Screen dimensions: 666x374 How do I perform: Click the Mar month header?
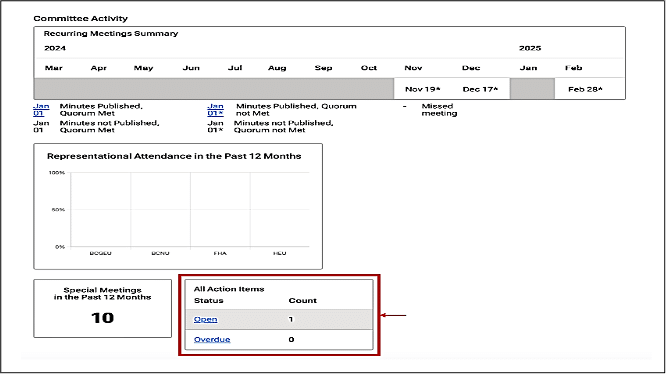tap(54, 68)
